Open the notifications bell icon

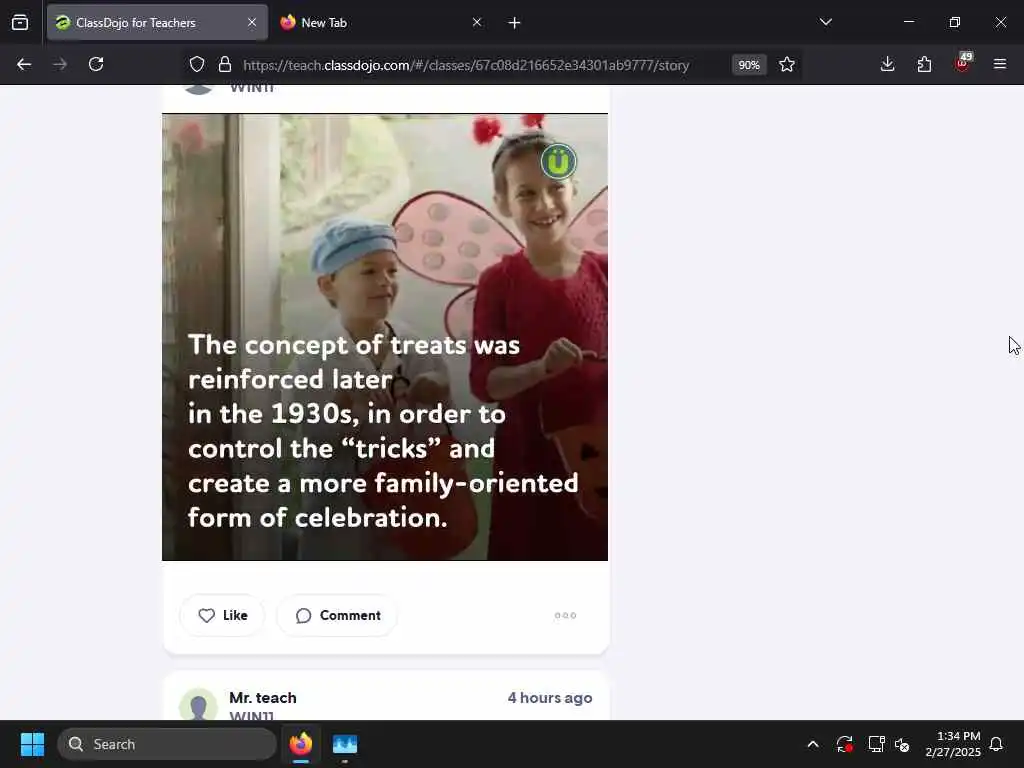pyautogui.click(x=997, y=744)
